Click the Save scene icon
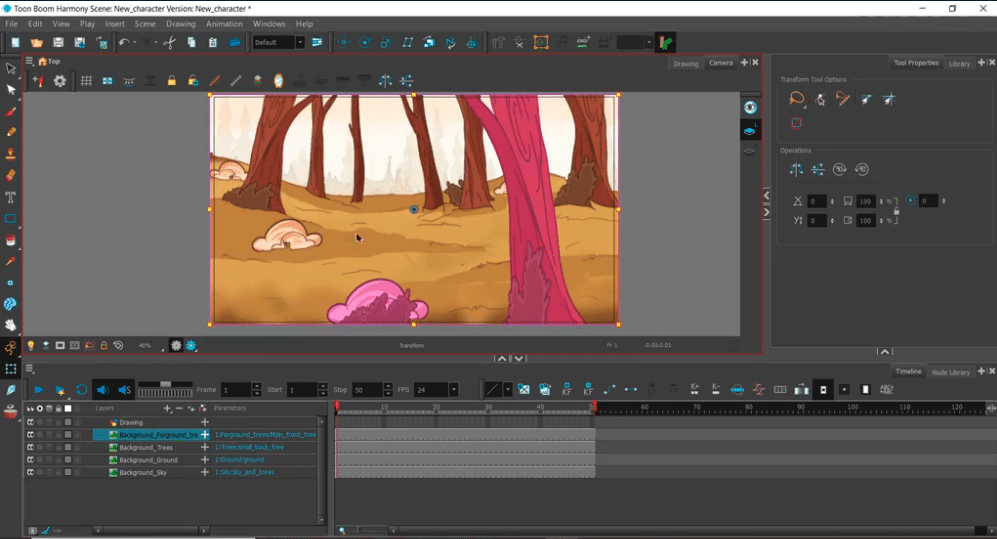 pyautogui.click(x=58, y=42)
